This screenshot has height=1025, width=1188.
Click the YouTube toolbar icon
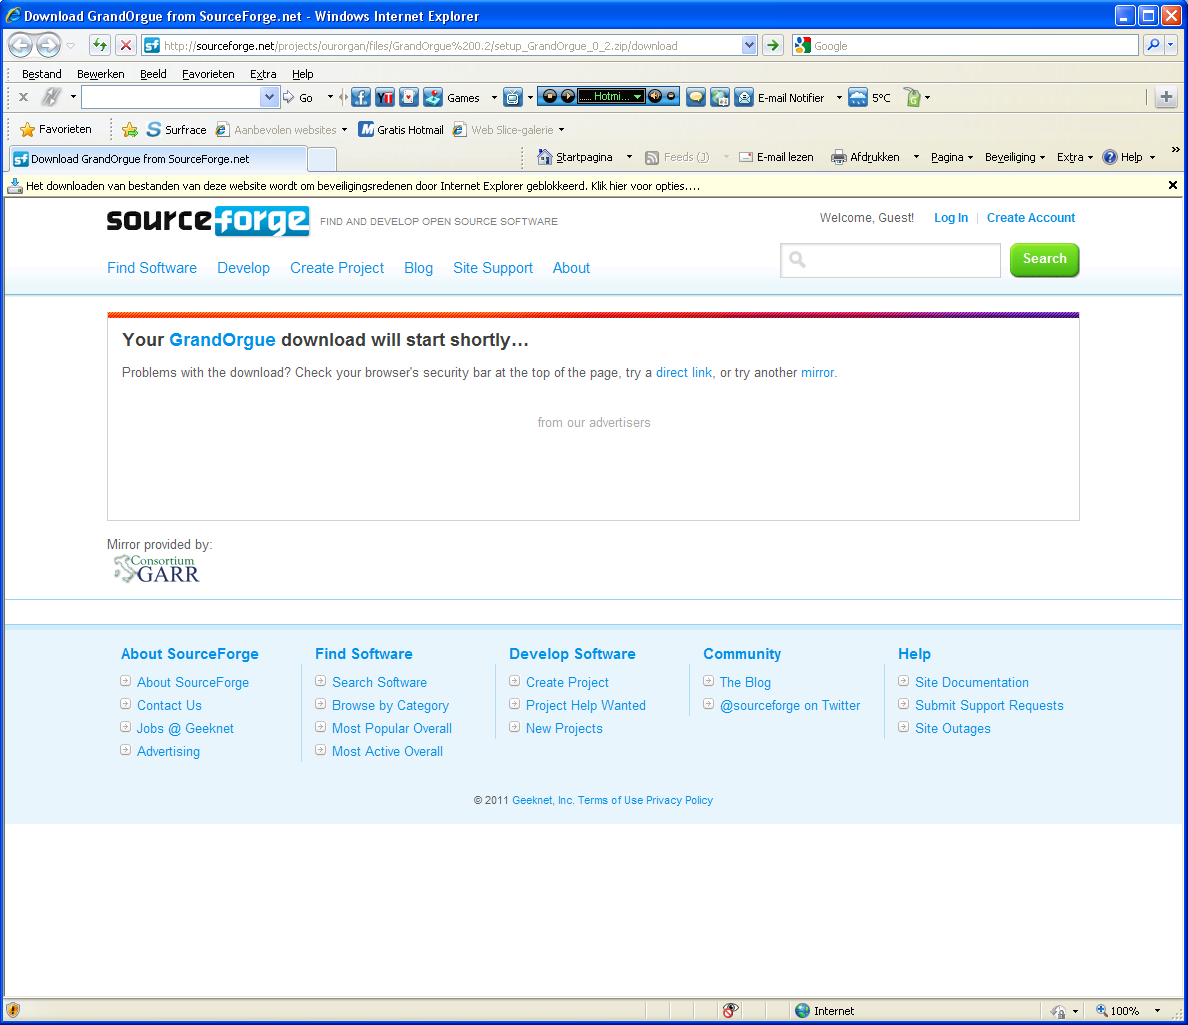(385, 97)
